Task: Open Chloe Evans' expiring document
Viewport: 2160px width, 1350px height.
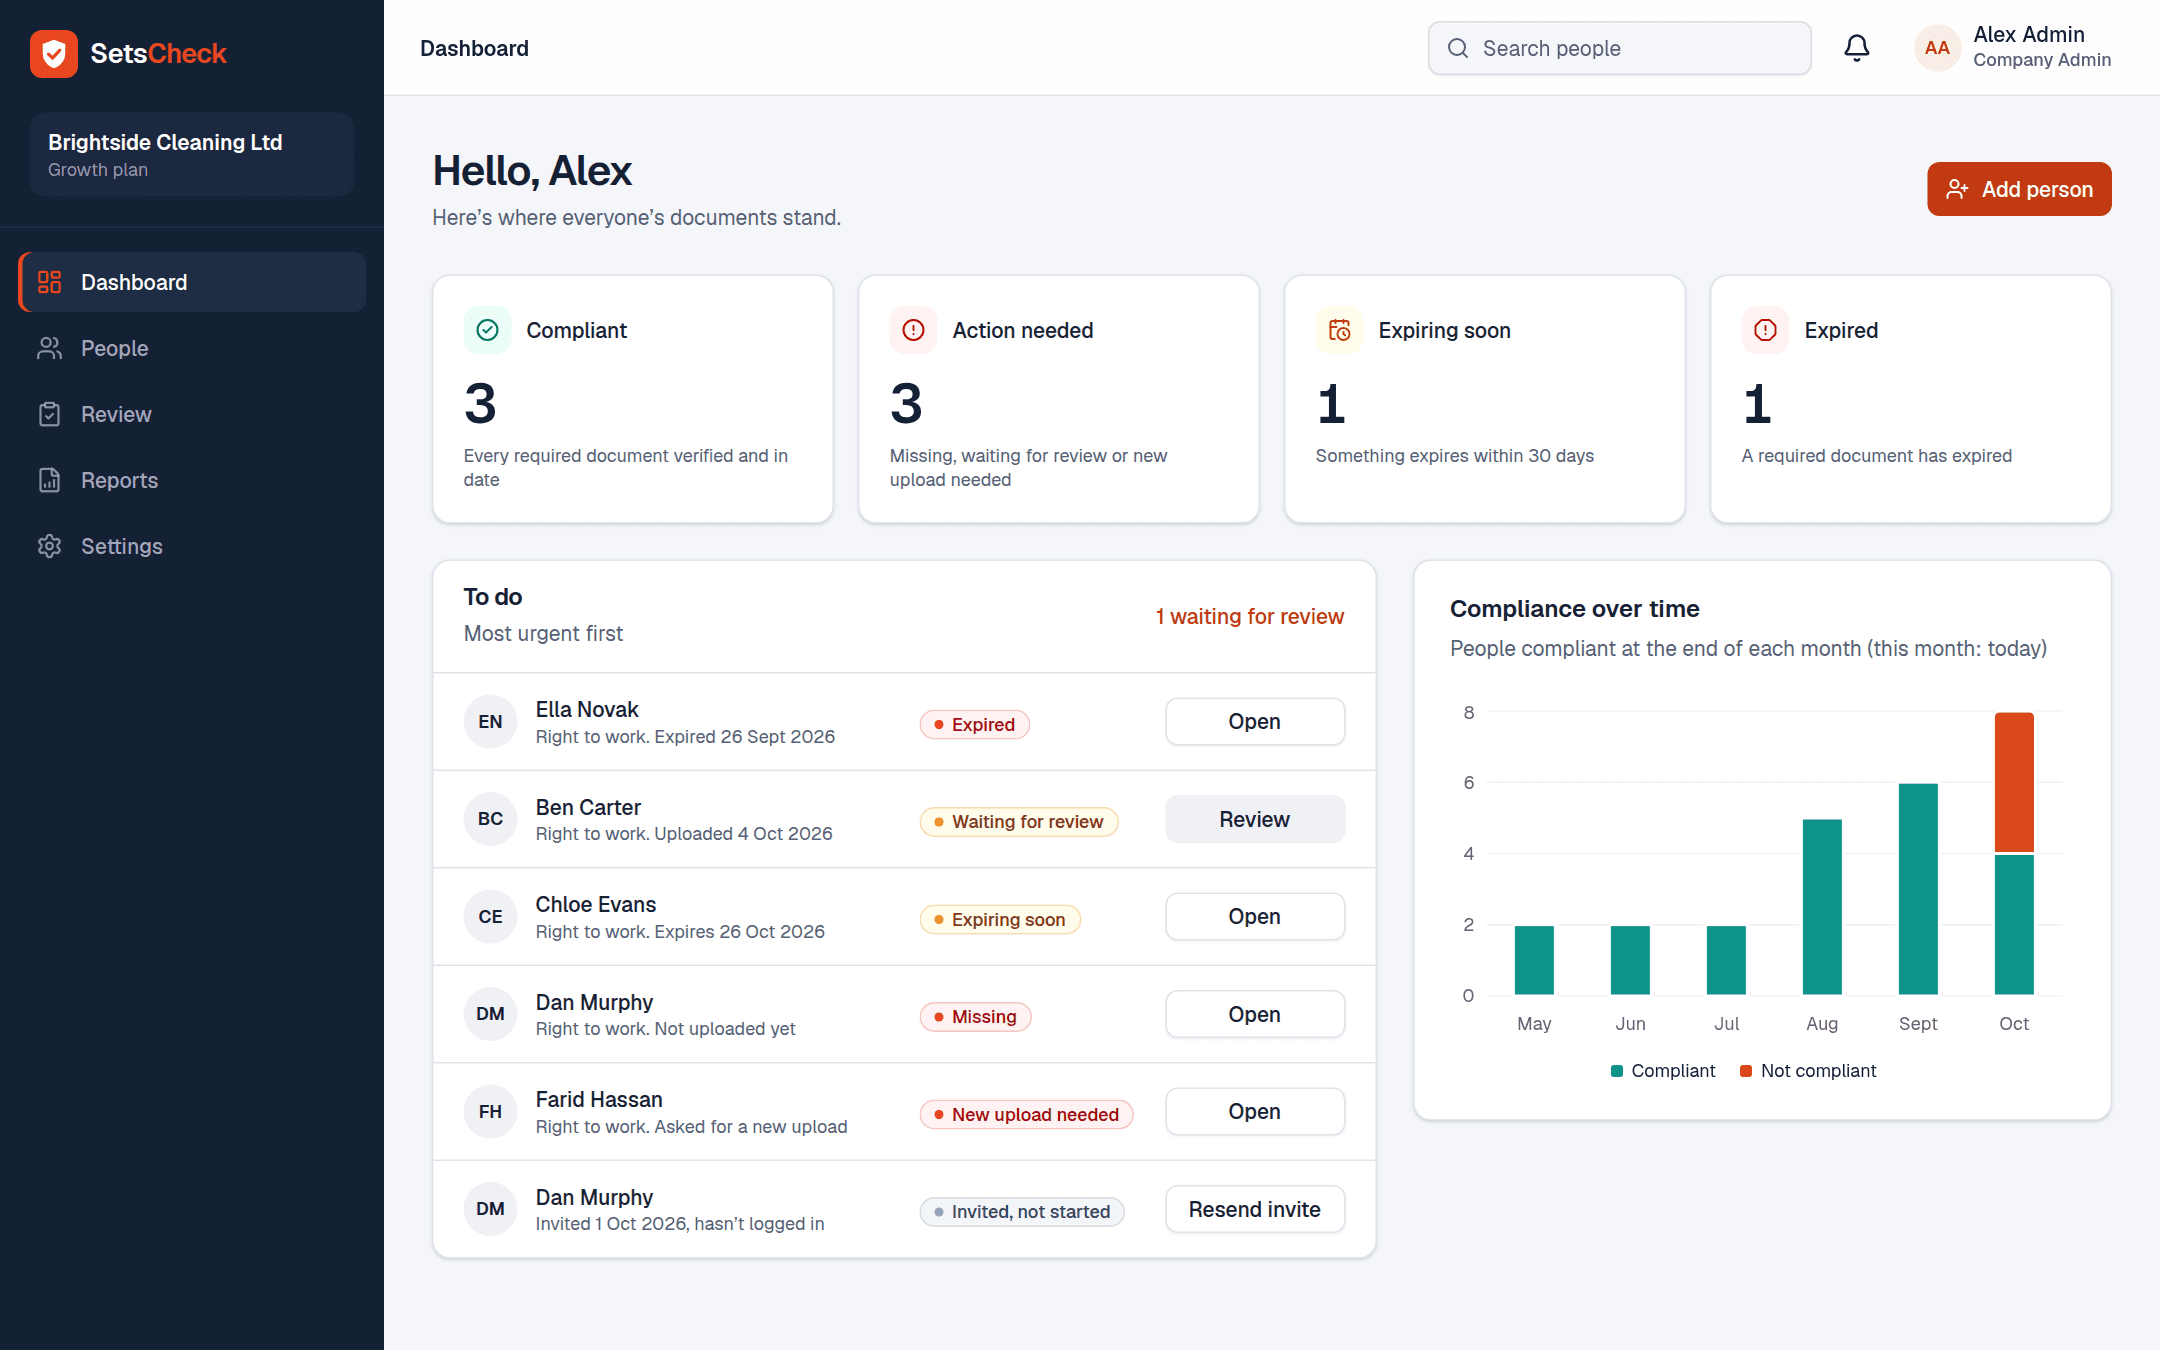Action: 1255,917
